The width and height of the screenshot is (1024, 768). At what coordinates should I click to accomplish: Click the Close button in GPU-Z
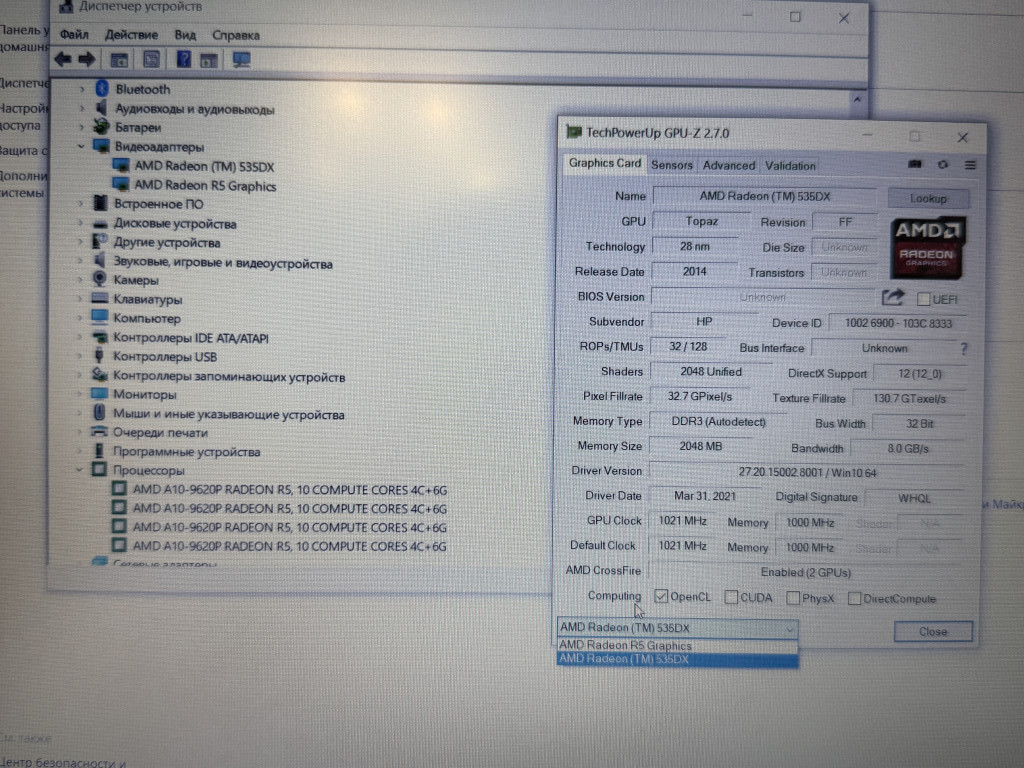pyautogui.click(x=933, y=632)
